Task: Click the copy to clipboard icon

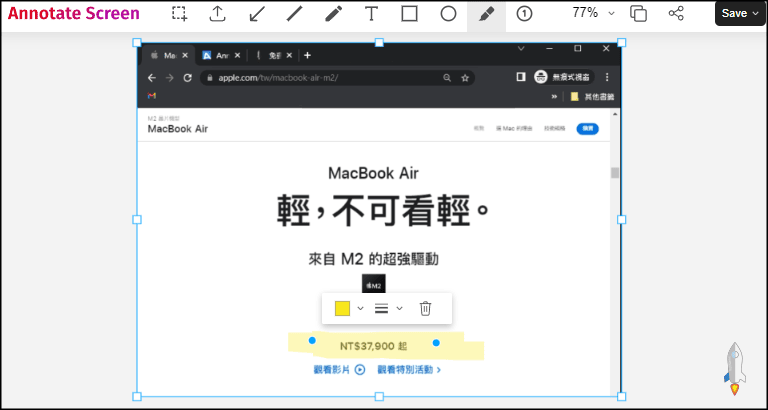Action: (638, 14)
